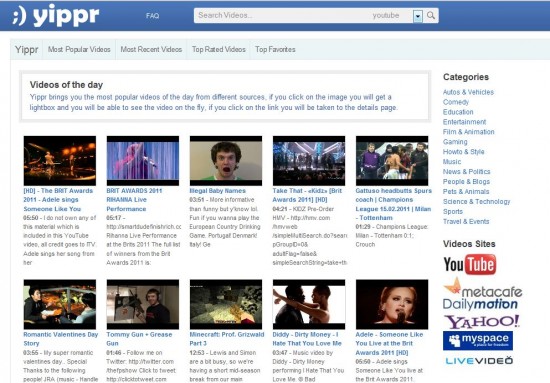Open the MySpace logo link
The width and height of the screenshot is (550, 383).
tap(478, 341)
